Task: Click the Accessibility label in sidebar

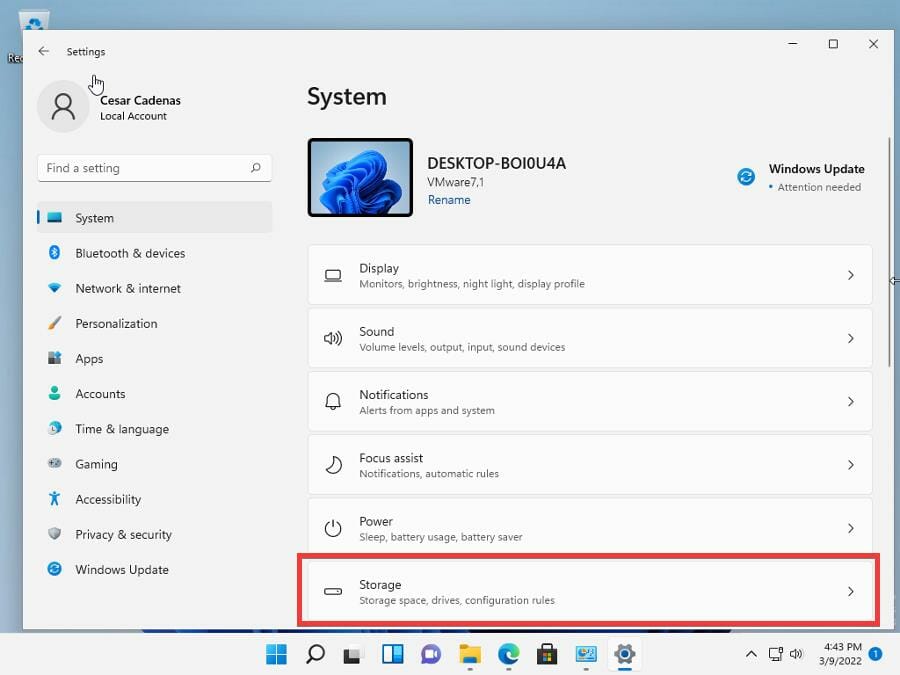Action: 108,499
